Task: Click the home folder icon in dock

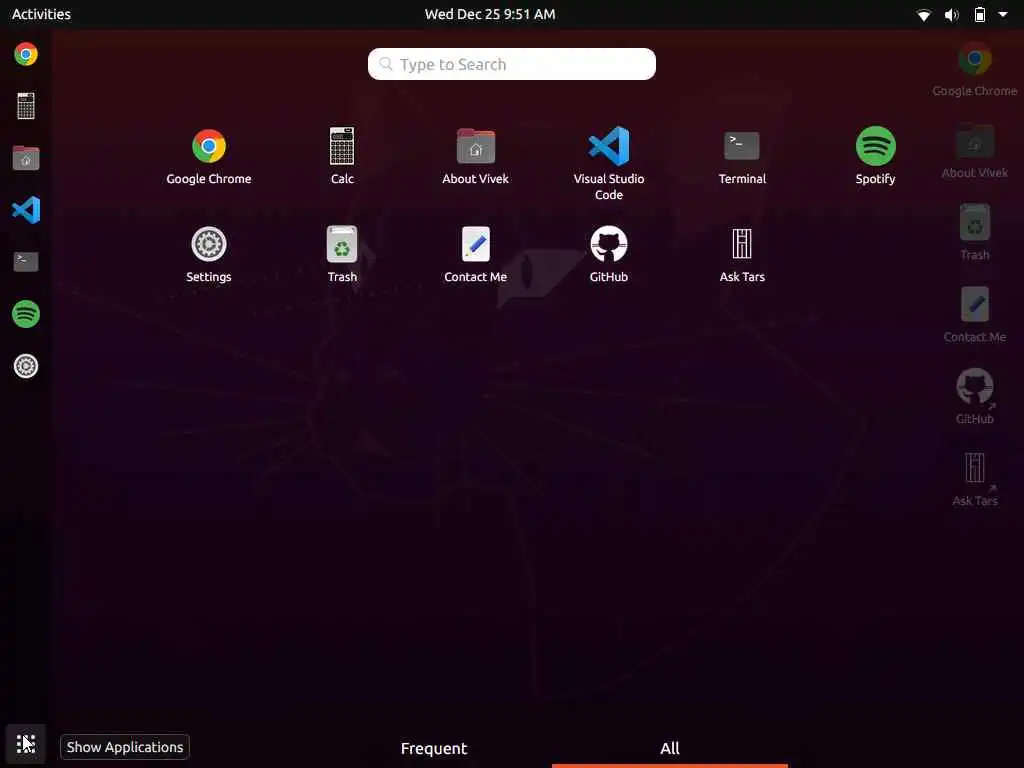Action: click(26, 157)
